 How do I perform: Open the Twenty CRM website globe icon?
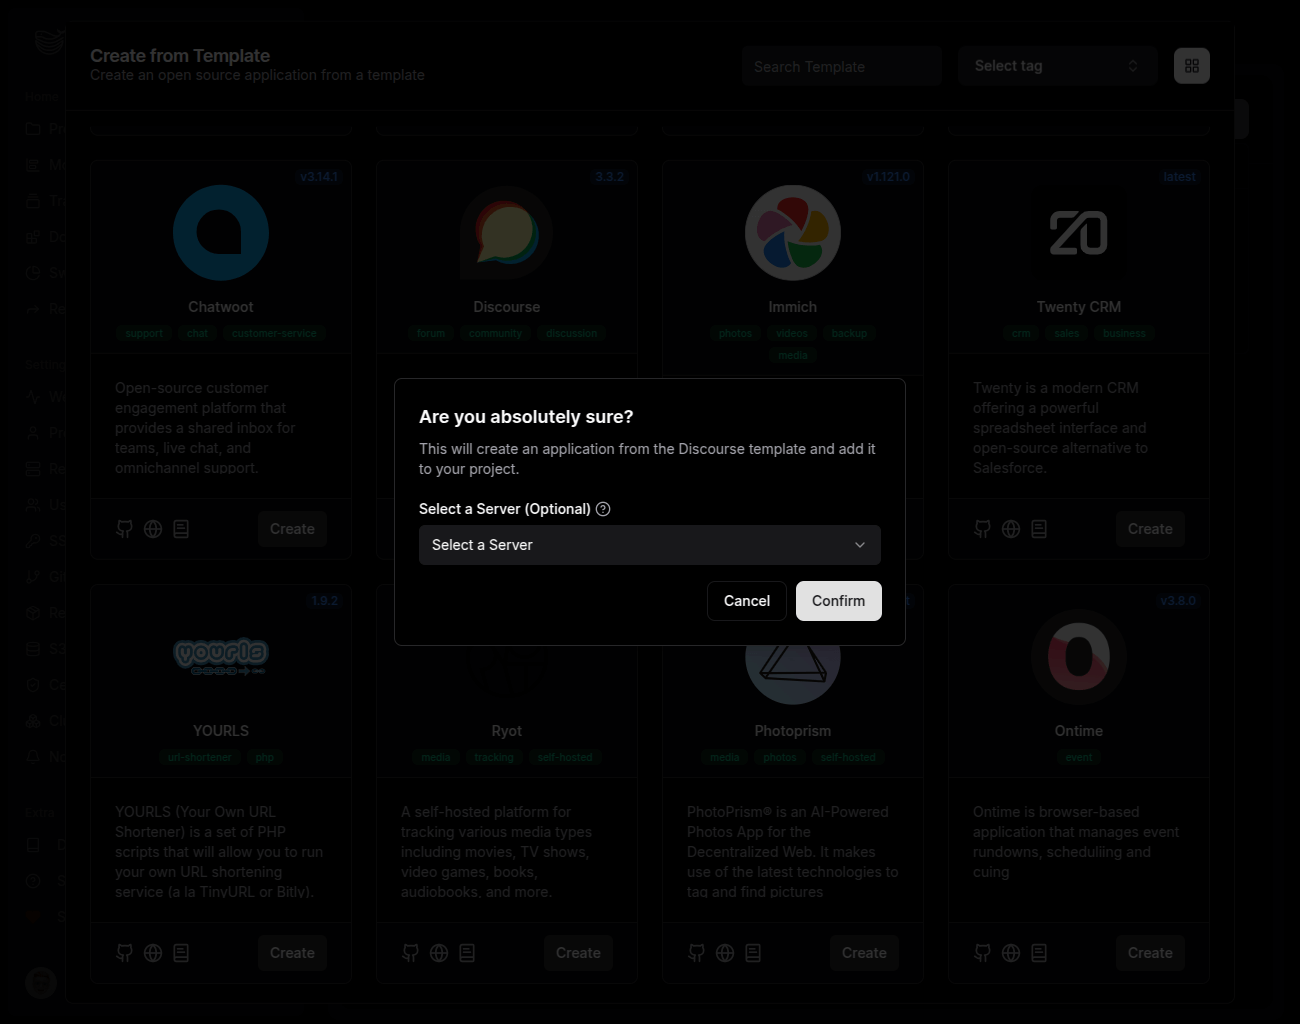pyautogui.click(x=1010, y=529)
